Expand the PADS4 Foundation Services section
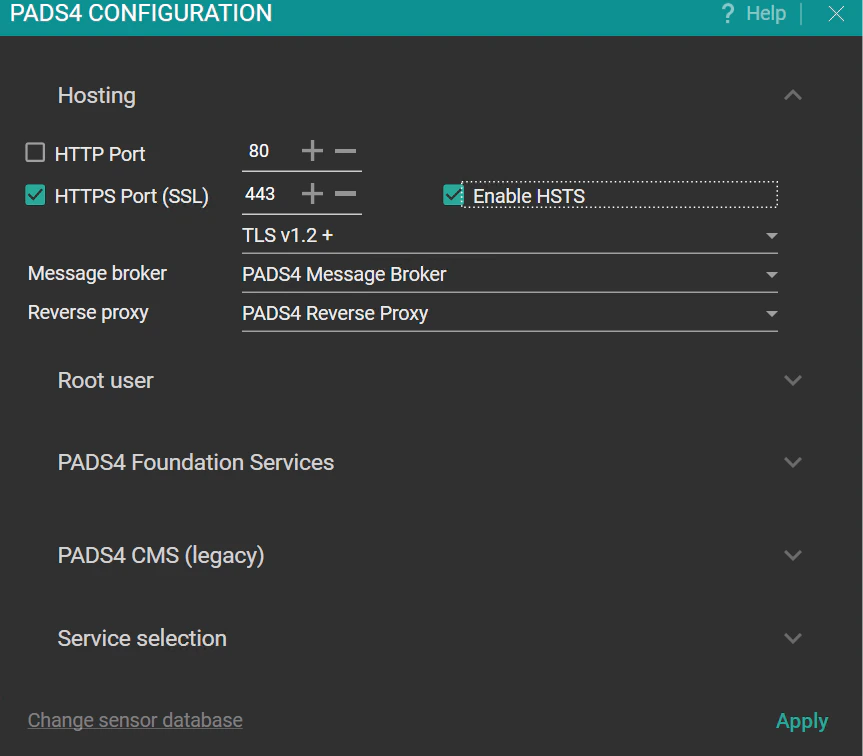Image resolution: width=863 pixels, height=756 pixels. click(792, 462)
